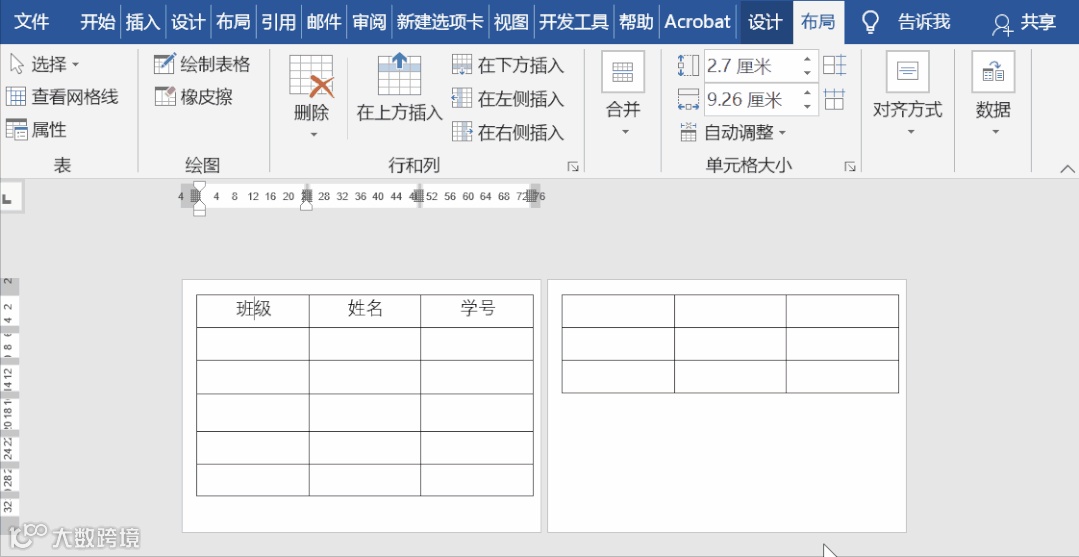
Task: Open the 开发工具 tab
Action: (x=574, y=22)
